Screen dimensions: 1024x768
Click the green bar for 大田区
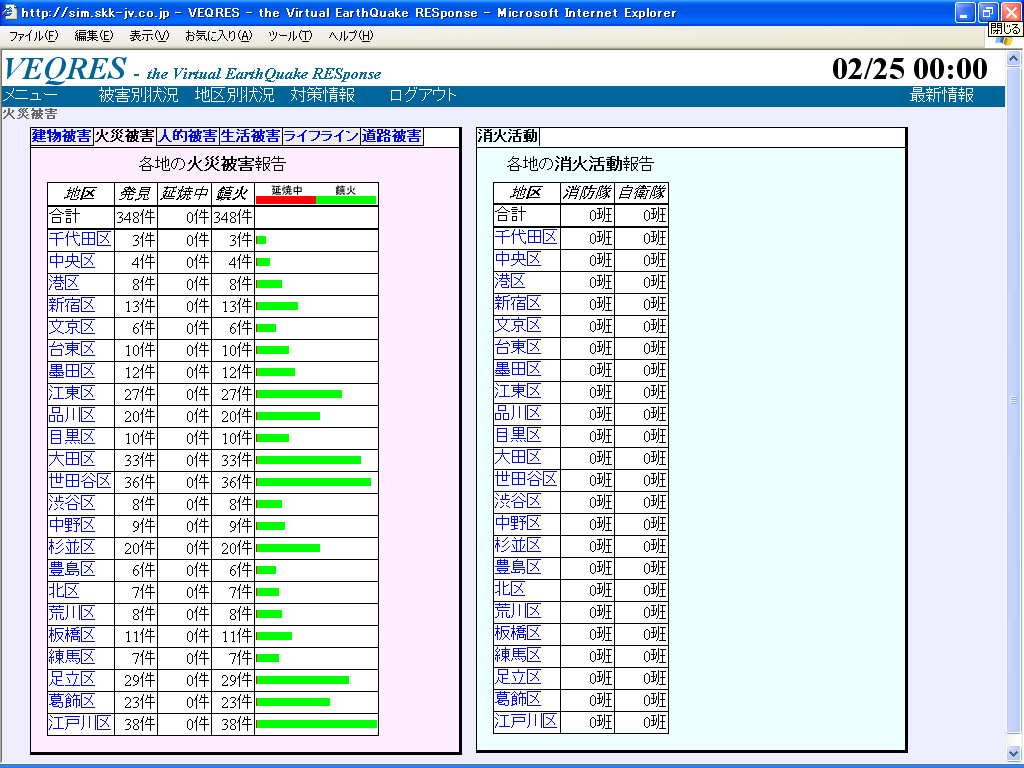pos(308,460)
